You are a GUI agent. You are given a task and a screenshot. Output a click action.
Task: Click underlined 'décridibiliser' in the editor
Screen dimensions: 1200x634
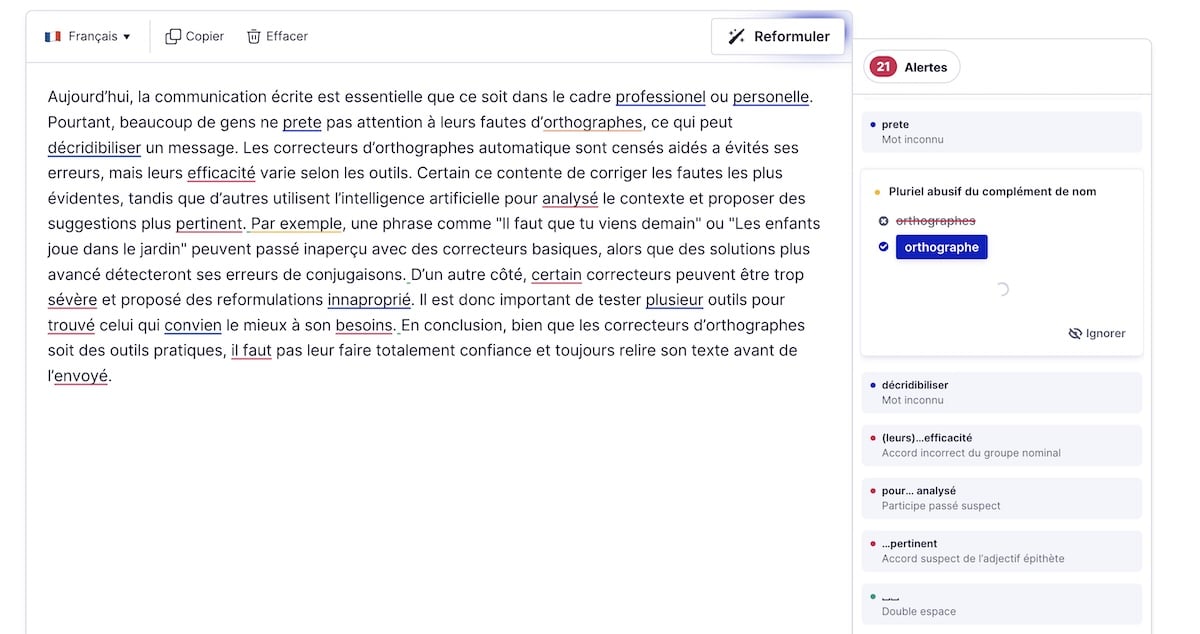94,148
